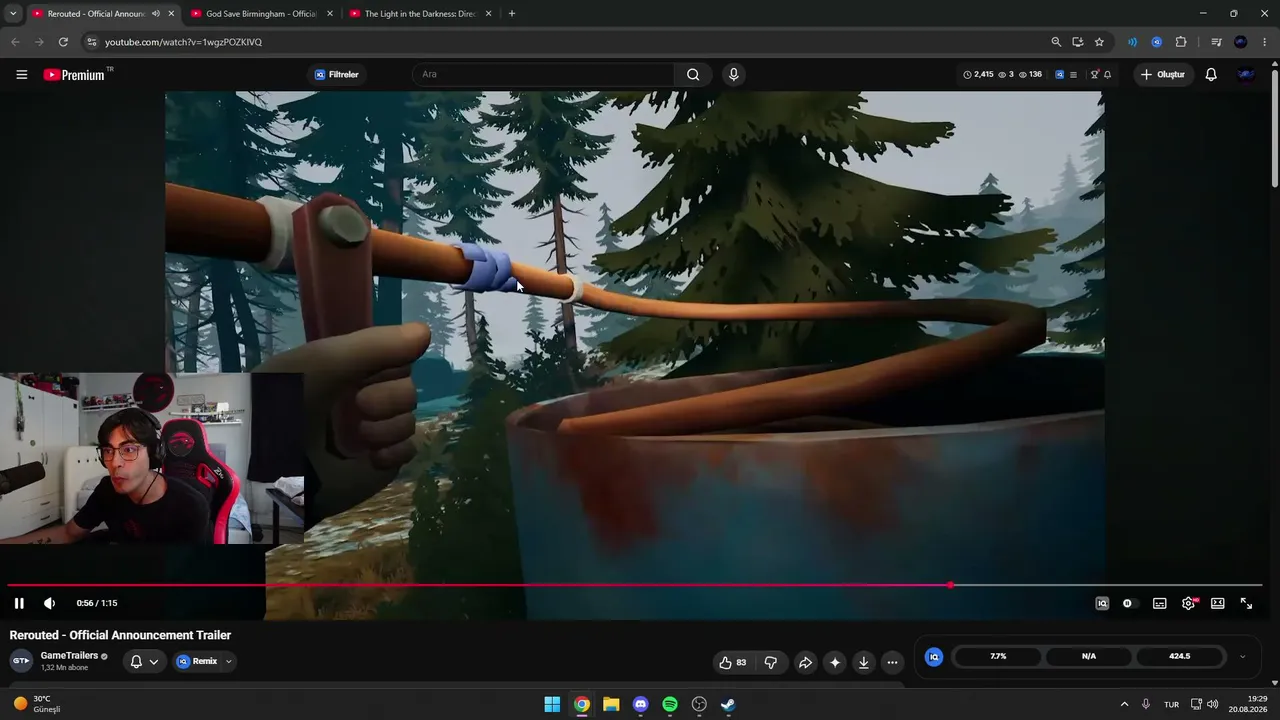Open a new browser tab
The image size is (1280, 720).
[x=512, y=14]
